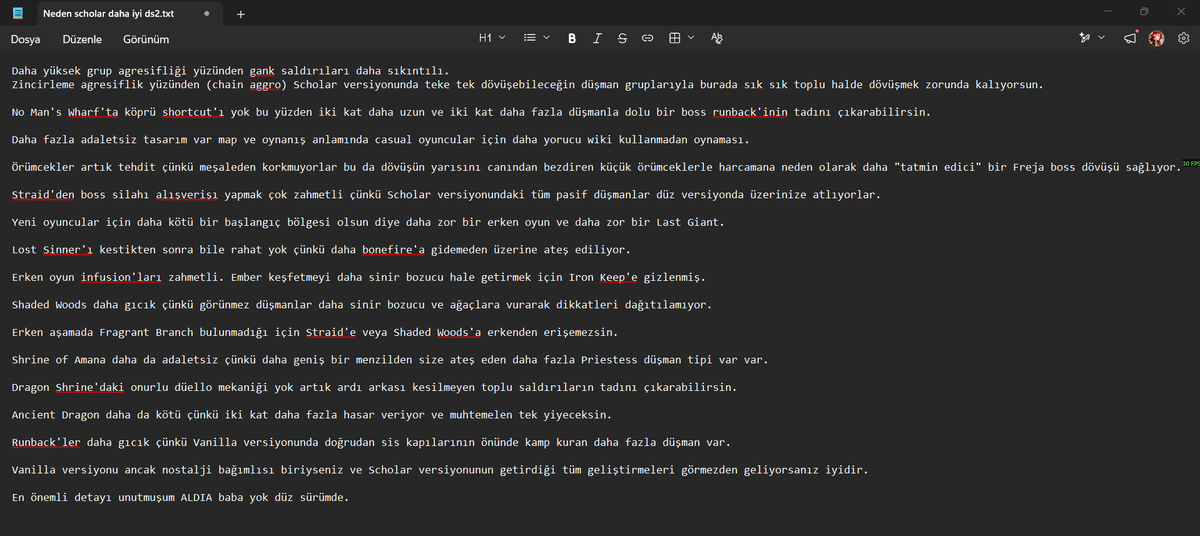Viewport: 1200px width, 536px height.
Task: Click the line starting 'Örümcekler artık tehdit'
Action: click(597, 167)
